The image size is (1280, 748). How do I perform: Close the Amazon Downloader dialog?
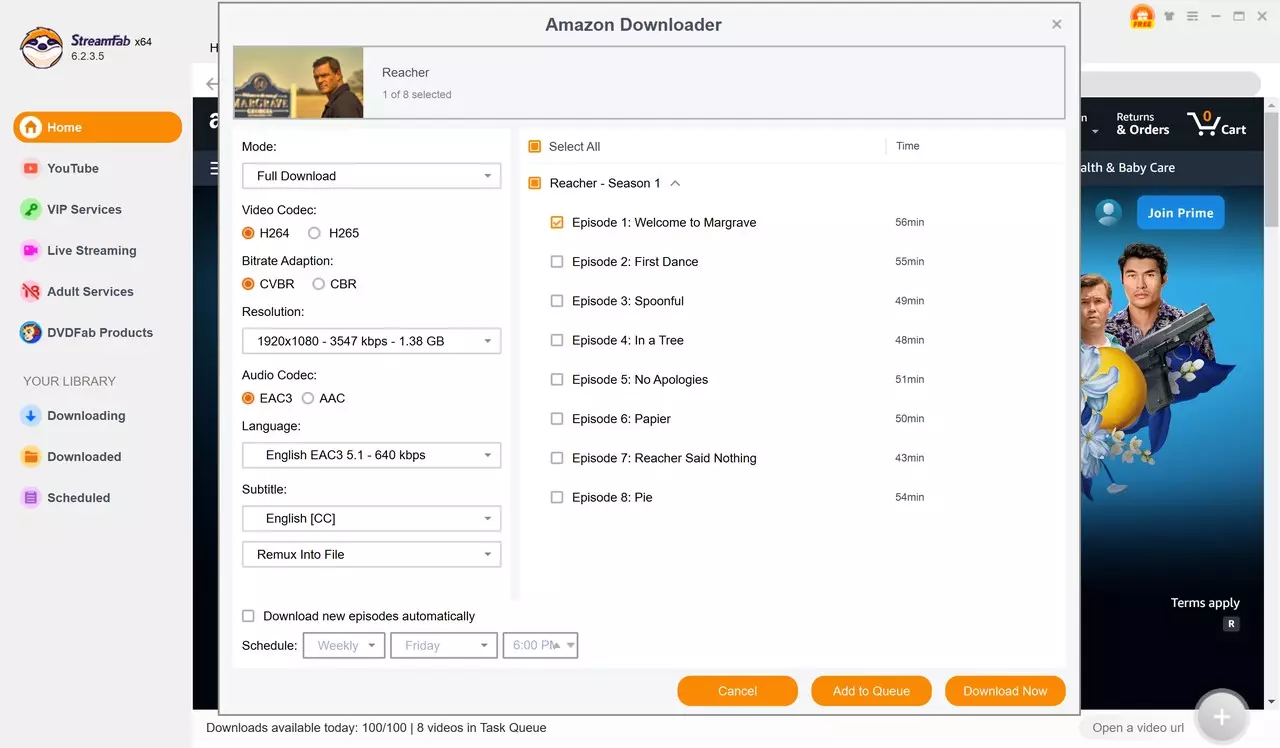point(1057,24)
